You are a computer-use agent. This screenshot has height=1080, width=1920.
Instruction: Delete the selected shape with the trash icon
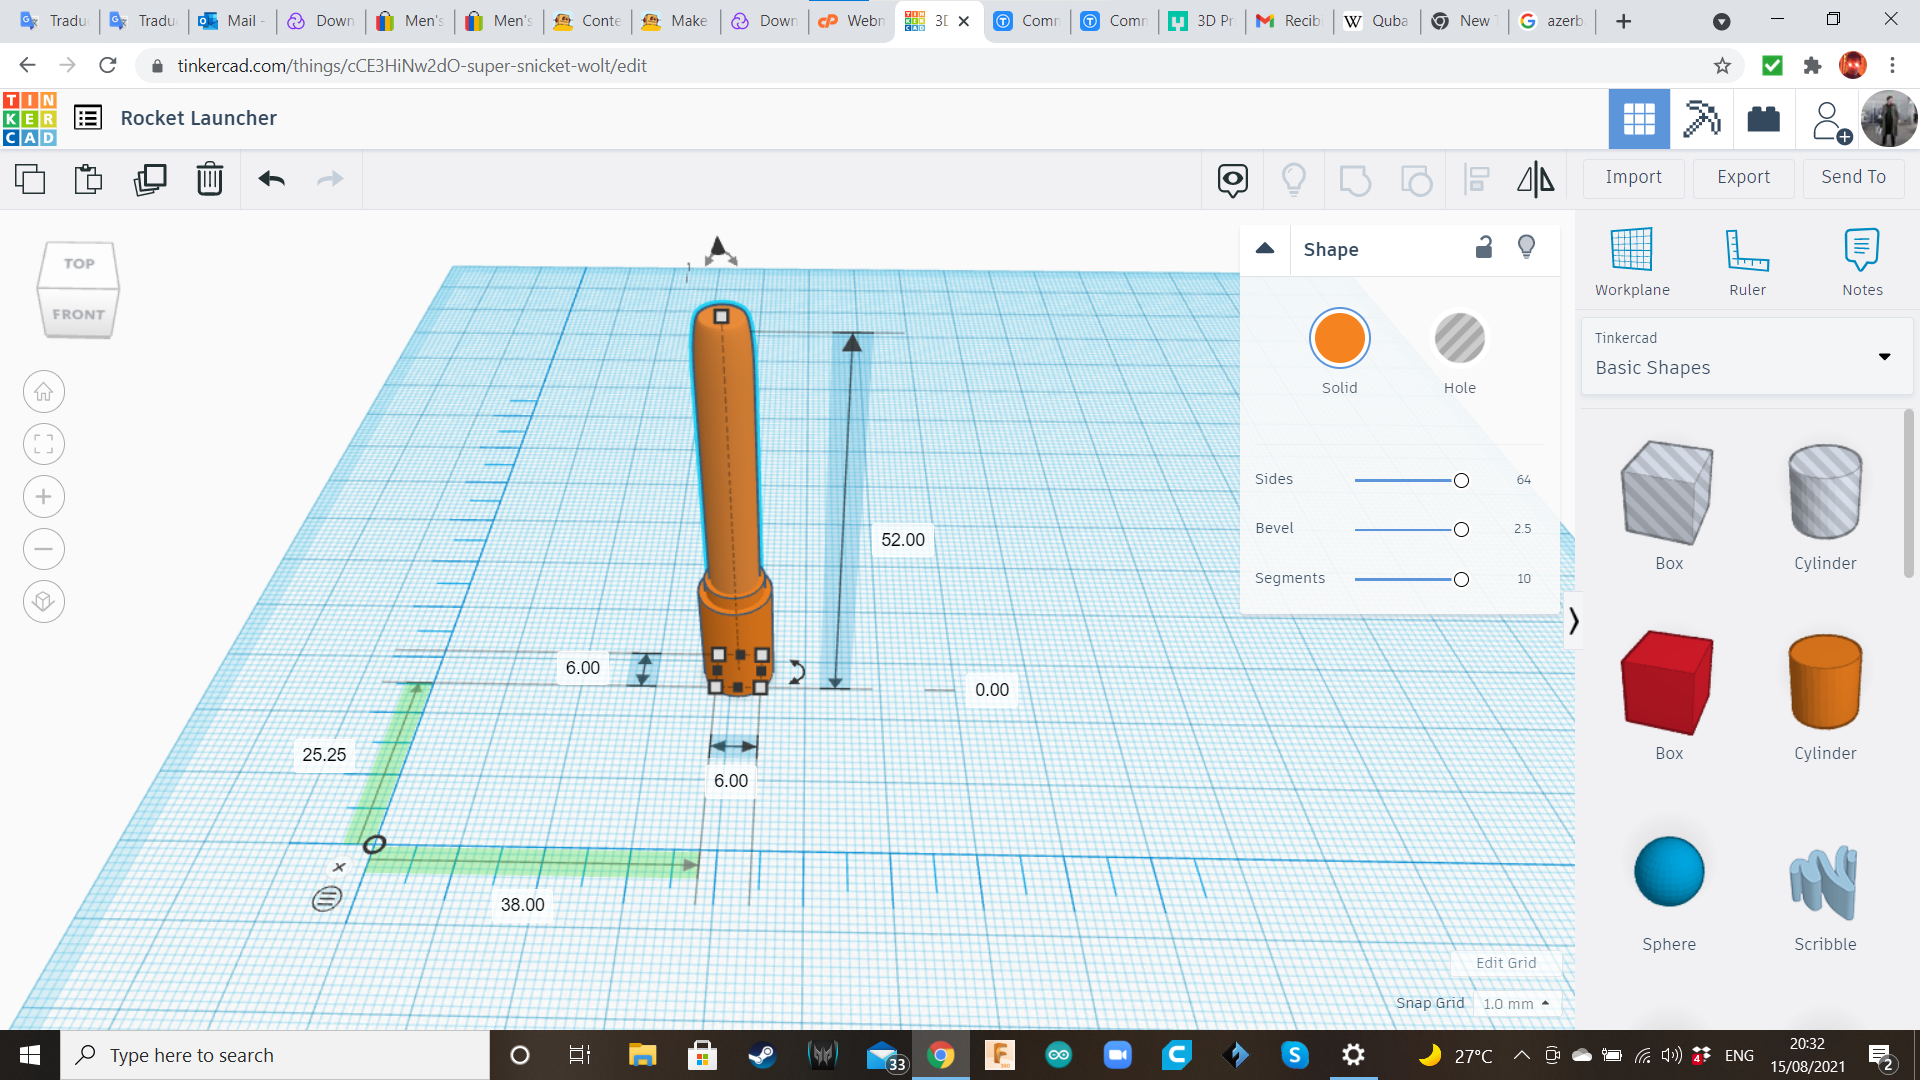point(210,179)
